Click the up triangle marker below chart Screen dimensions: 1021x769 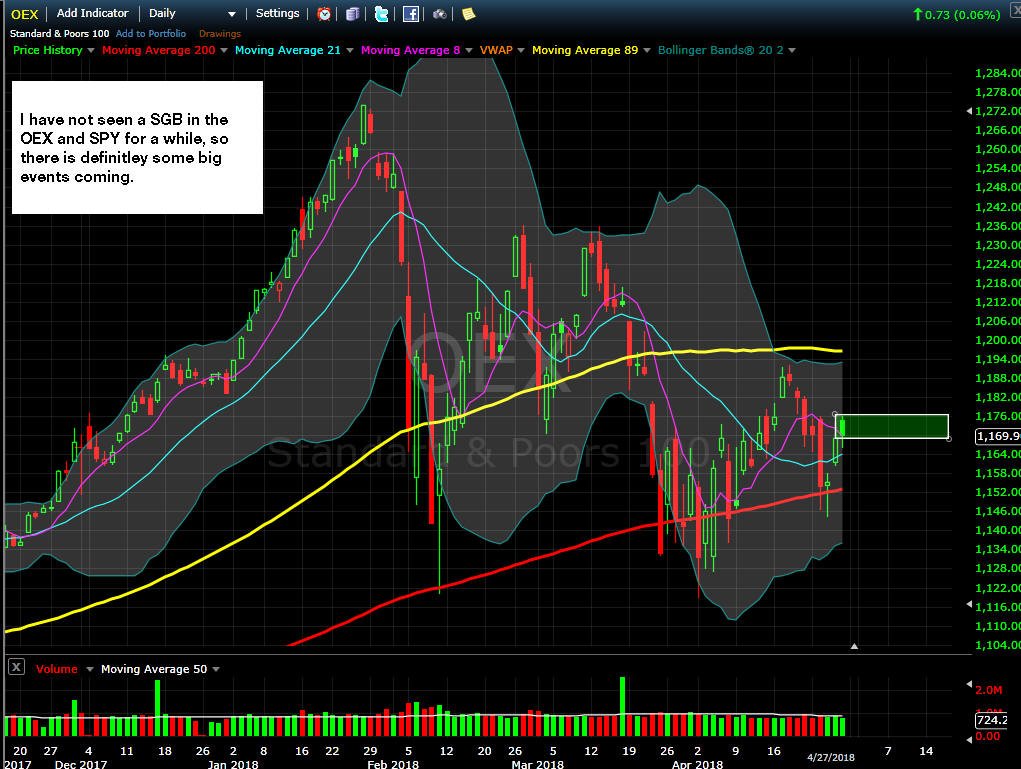(854, 646)
